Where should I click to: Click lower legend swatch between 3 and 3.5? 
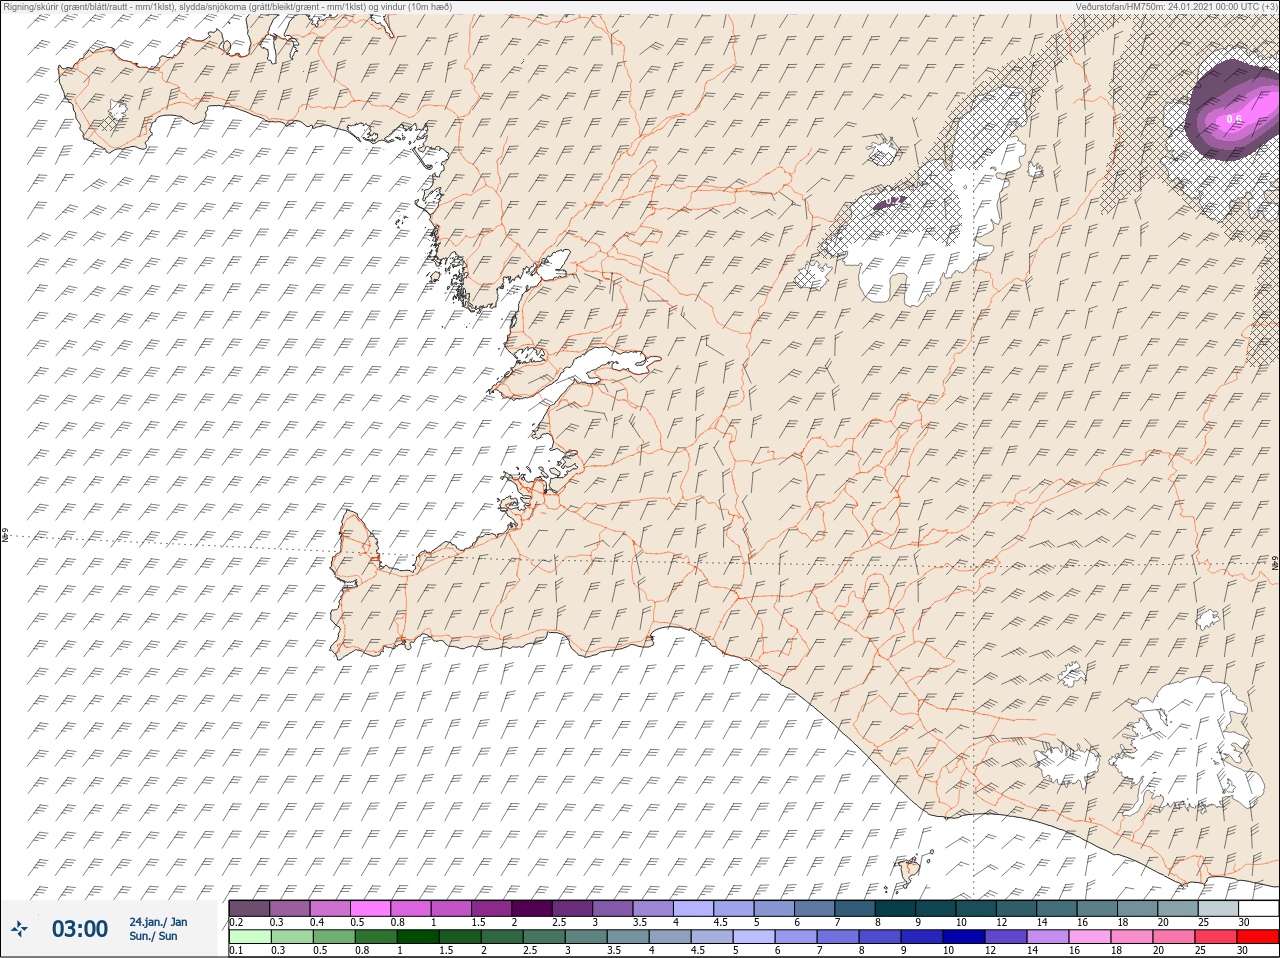(x=586, y=937)
